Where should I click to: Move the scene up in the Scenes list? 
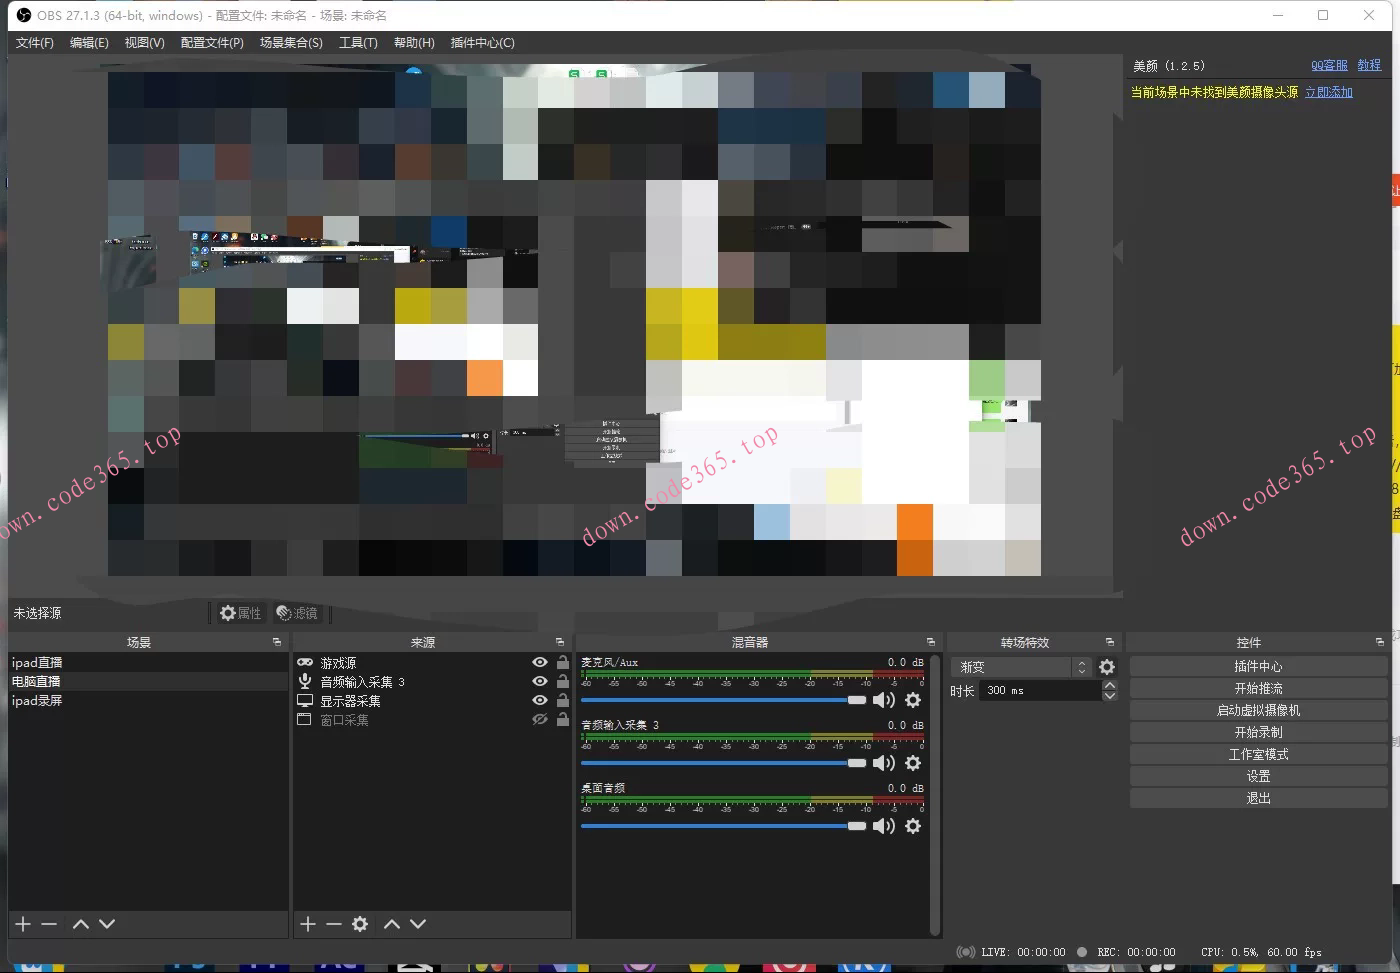81,924
